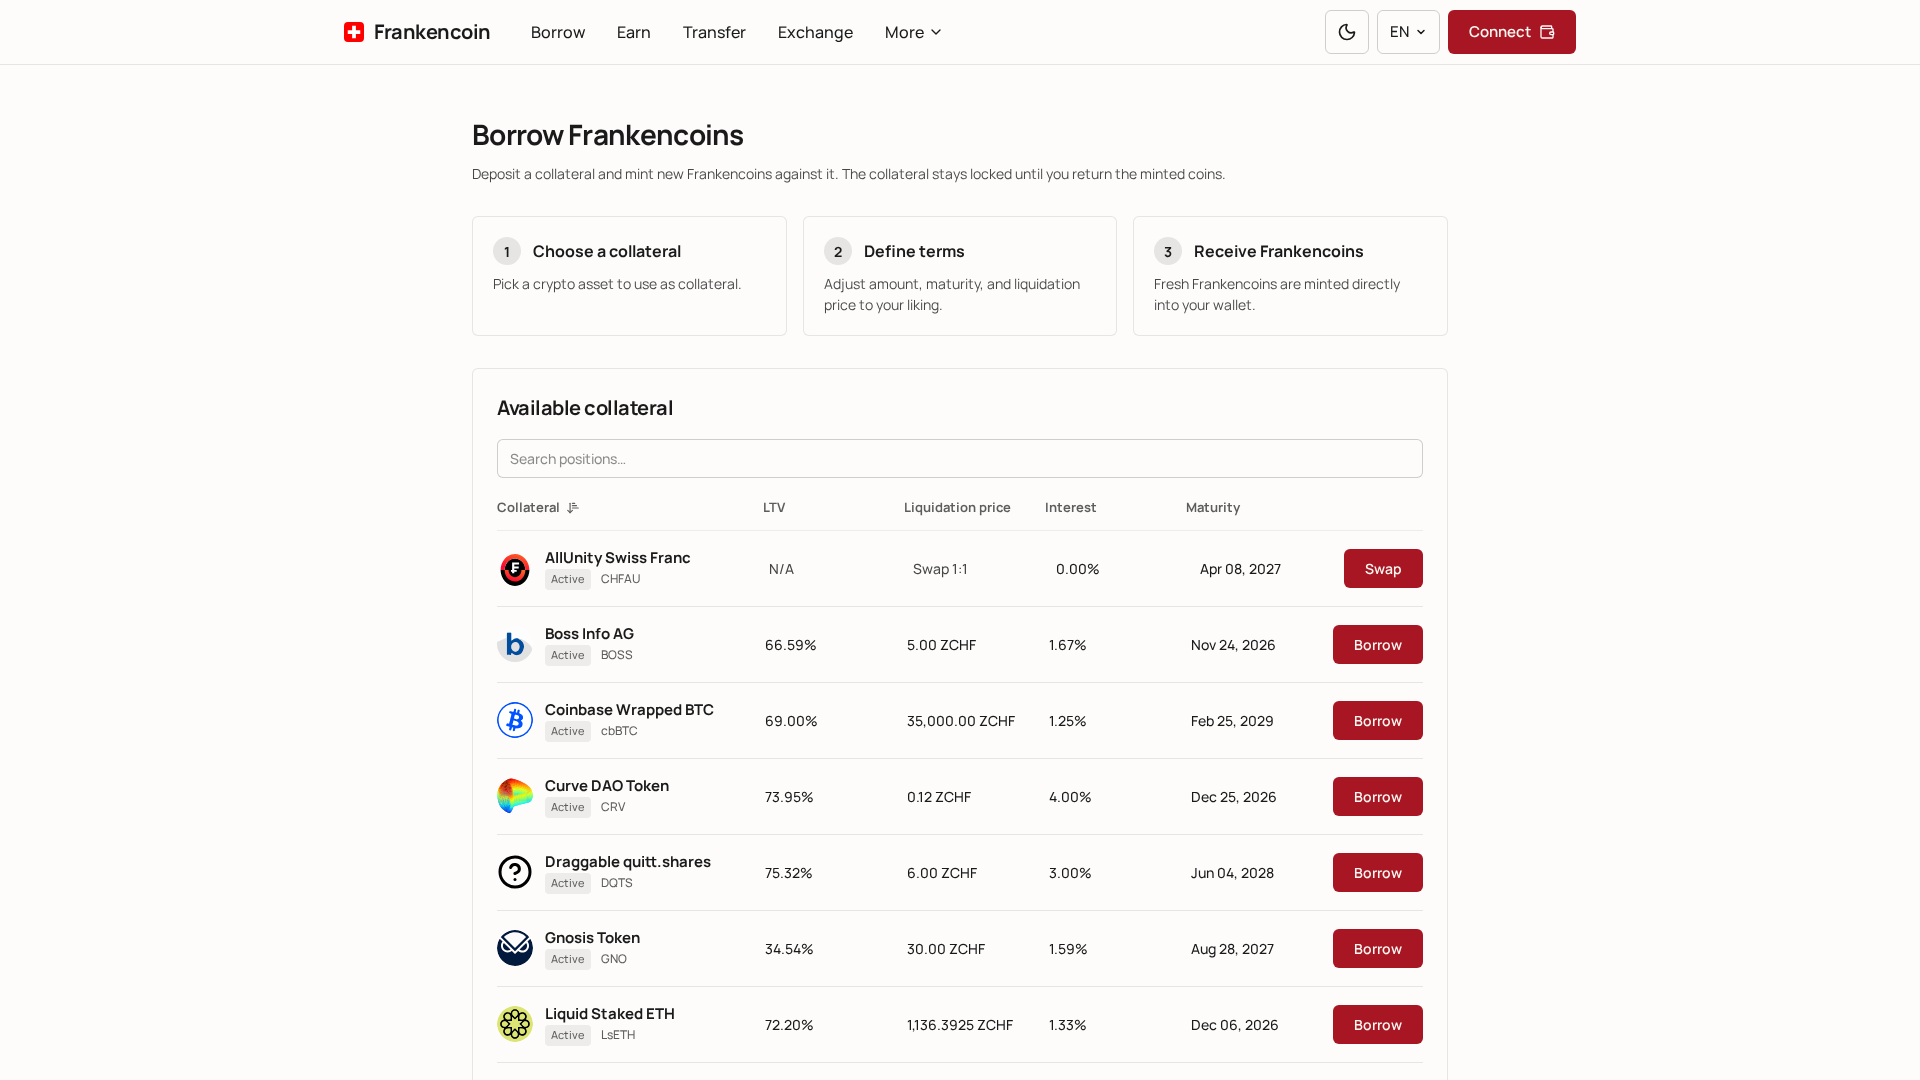This screenshot has width=1920, height=1080.
Task: Borrow against Gnosis Token
Action: [1378, 949]
